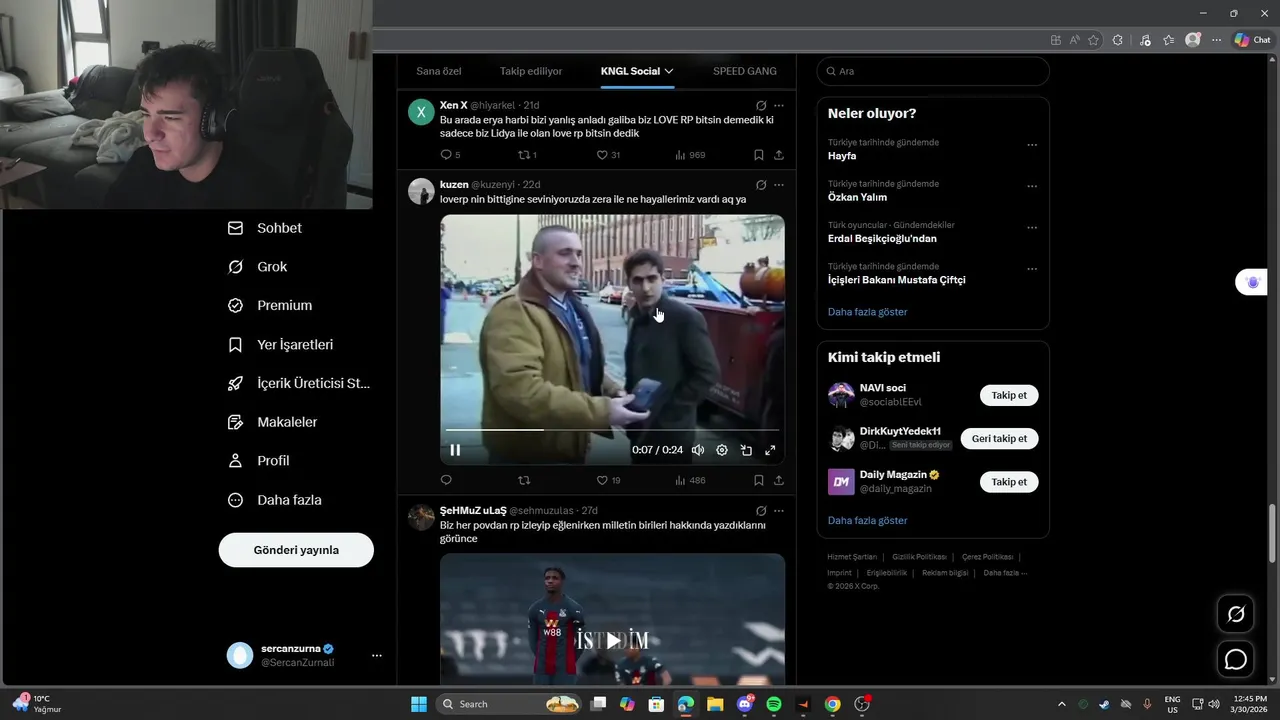Follow Daily Magazin with Takip et
Viewport: 1280px width, 720px height.
pos(1009,482)
